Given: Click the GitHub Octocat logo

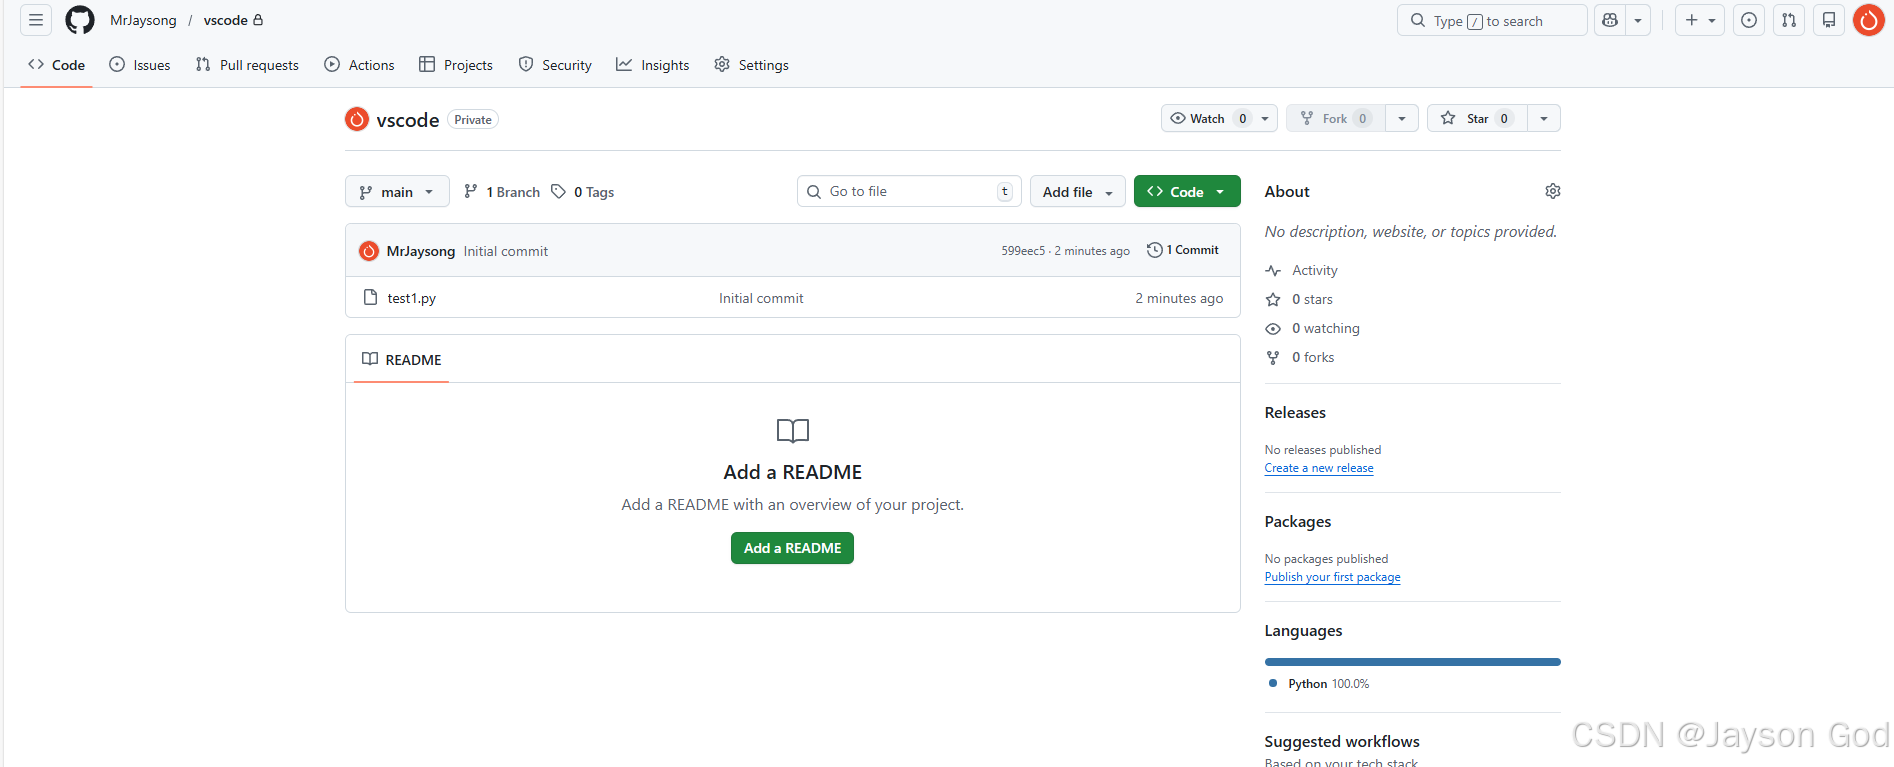Looking at the screenshot, I should (80, 20).
